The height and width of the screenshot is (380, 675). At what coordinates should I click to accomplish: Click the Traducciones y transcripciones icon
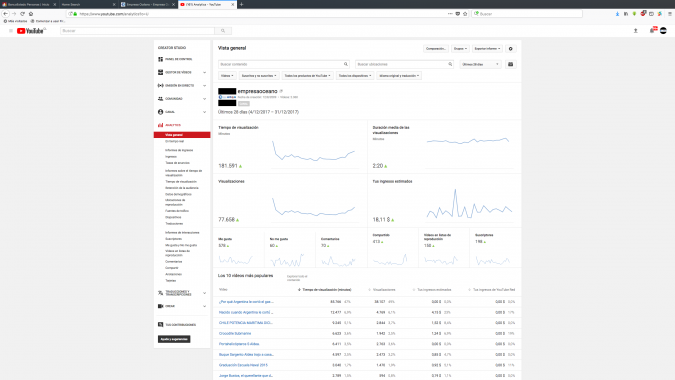[x=161, y=293]
